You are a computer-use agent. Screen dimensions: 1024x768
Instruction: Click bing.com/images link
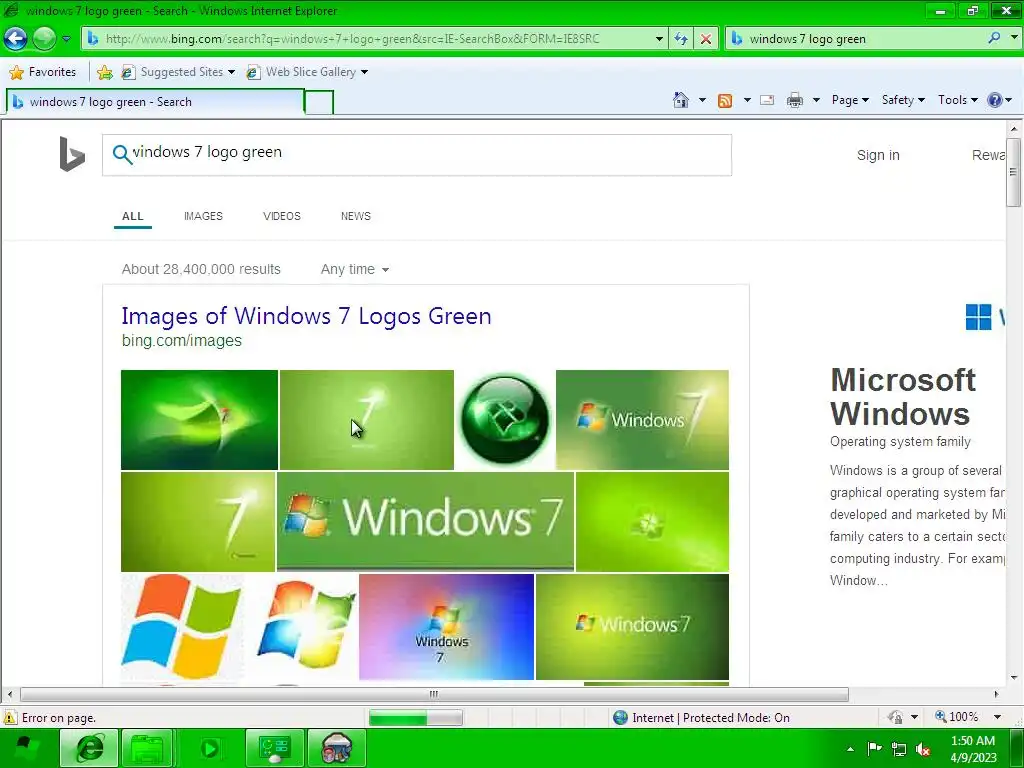pyautogui.click(x=182, y=340)
